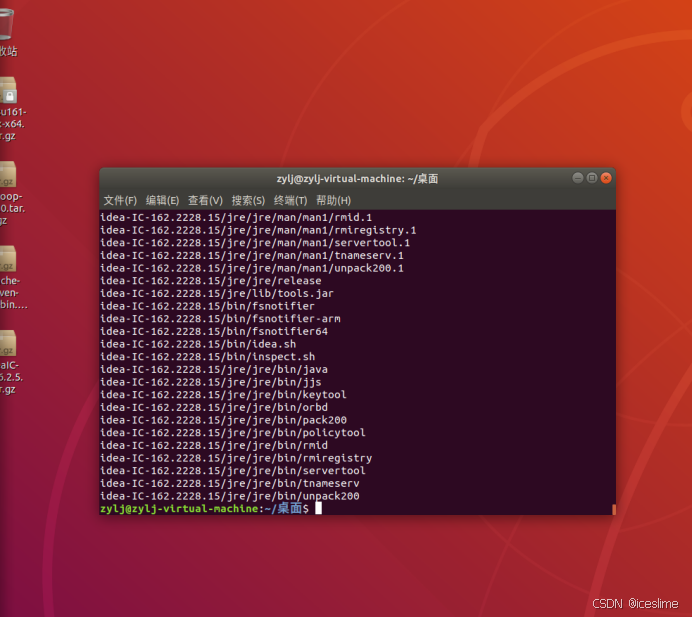692x618 pixels.
Task: Click the line ending in lib/tools.jar
Action: point(217,294)
